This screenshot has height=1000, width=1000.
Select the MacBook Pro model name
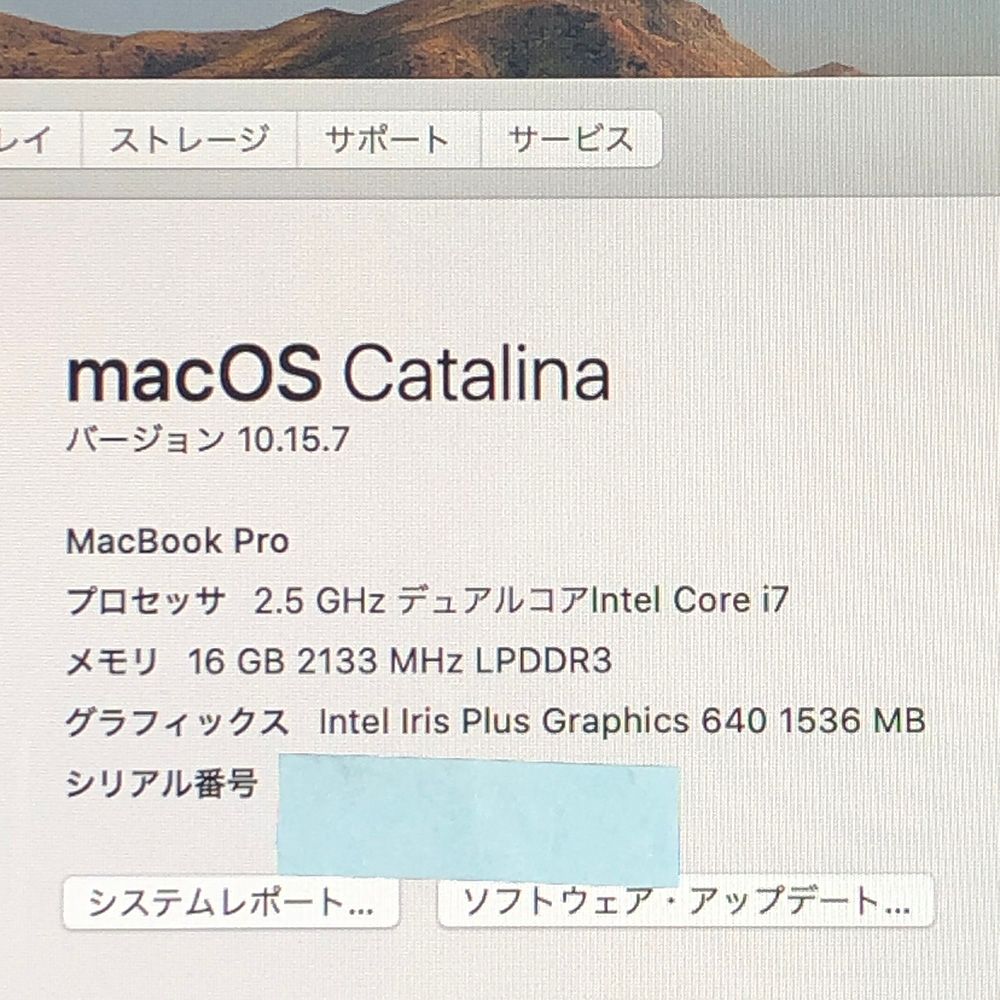178,541
